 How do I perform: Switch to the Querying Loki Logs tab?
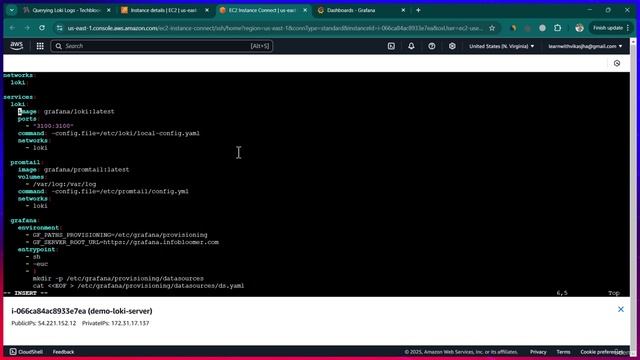point(66,10)
